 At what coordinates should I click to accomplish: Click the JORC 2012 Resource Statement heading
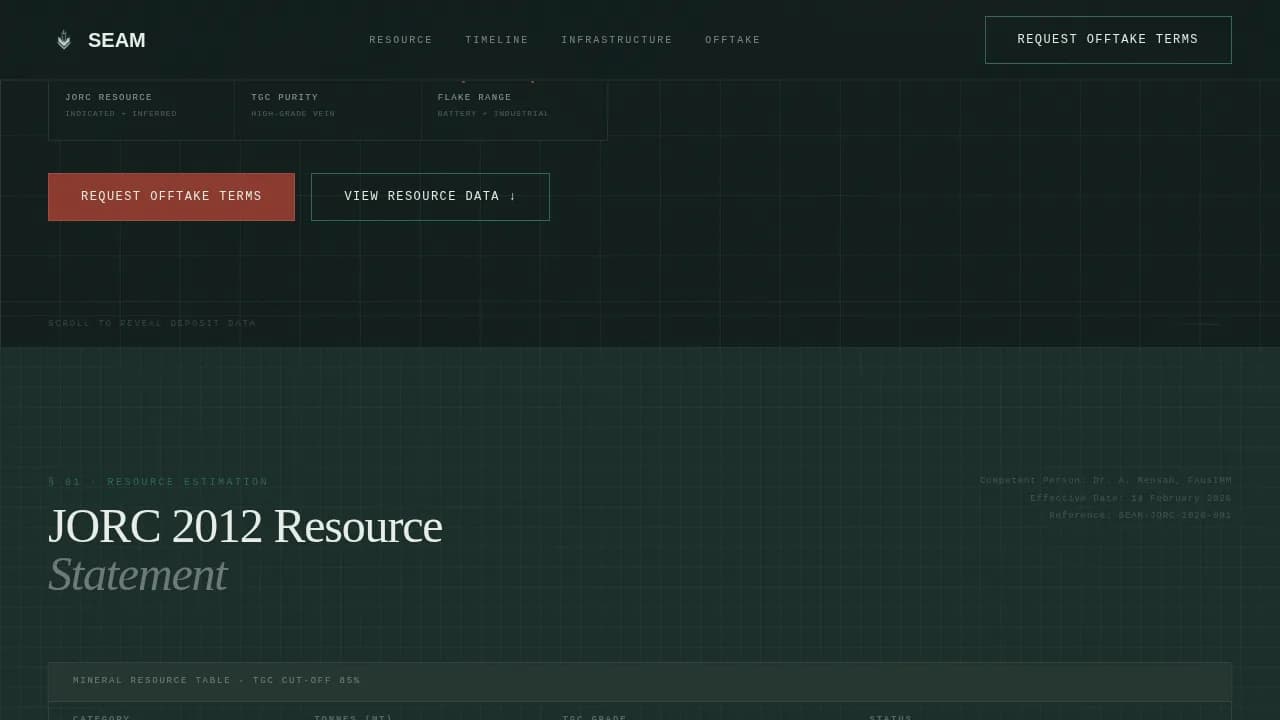pyautogui.click(x=245, y=550)
